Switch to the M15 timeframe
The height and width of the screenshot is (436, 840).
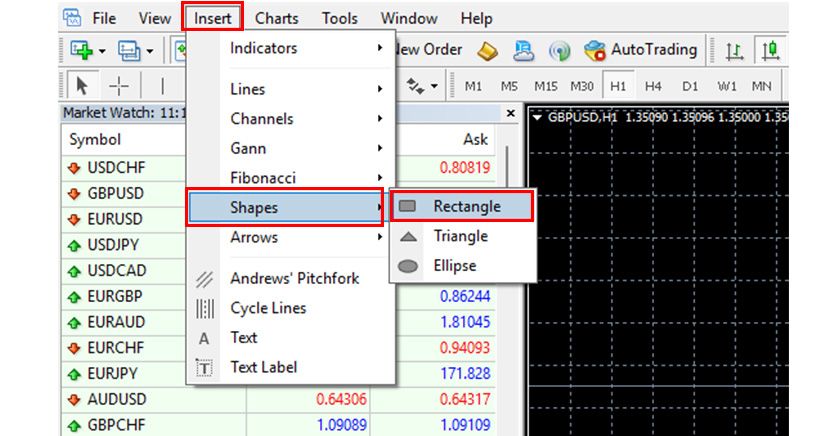(545, 86)
